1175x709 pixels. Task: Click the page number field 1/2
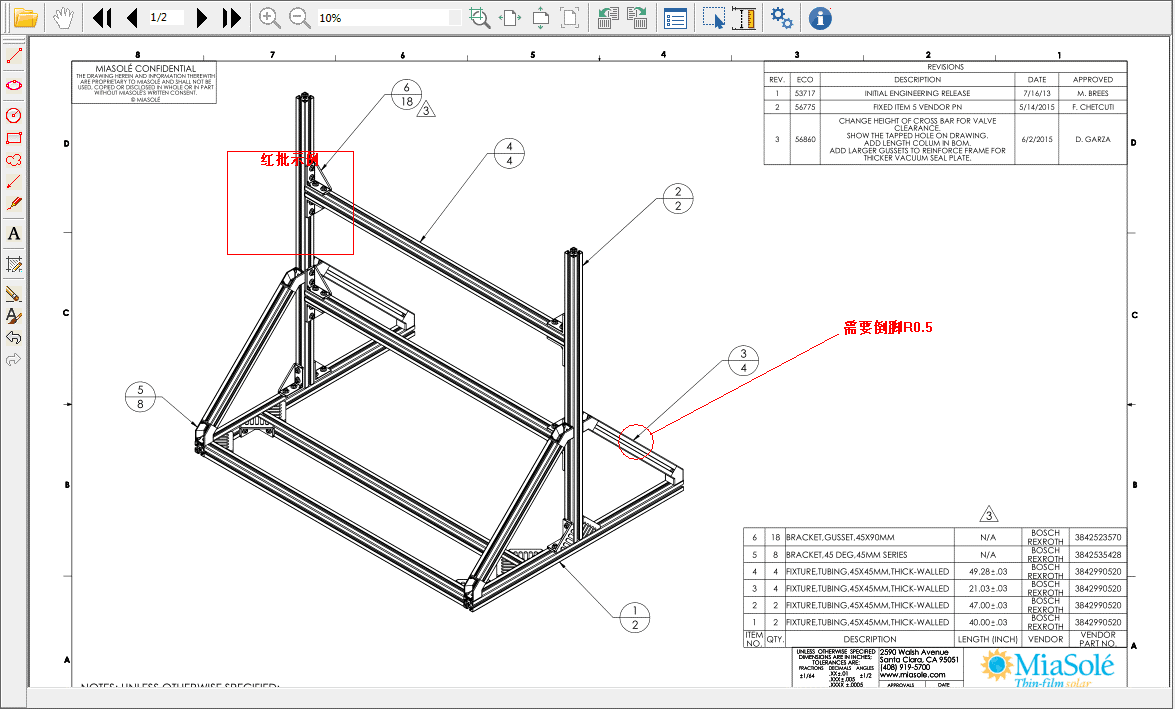point(165,17)
